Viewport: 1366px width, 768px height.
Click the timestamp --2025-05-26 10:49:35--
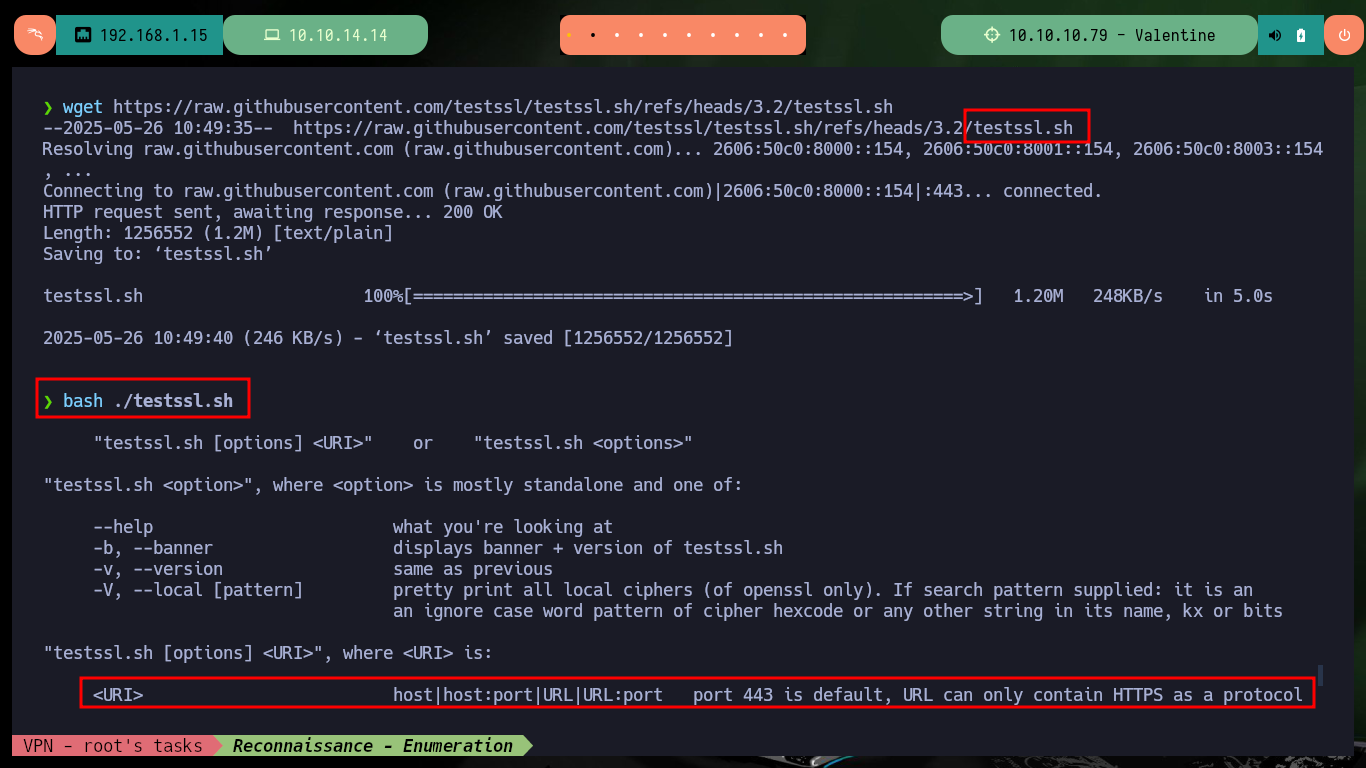157,128
